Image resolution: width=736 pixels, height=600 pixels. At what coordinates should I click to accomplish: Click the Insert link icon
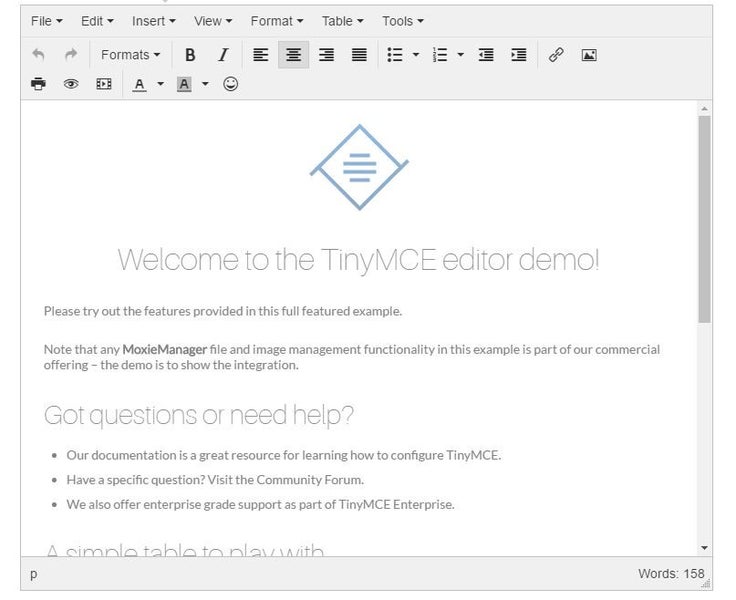click(x=556, y=55)
